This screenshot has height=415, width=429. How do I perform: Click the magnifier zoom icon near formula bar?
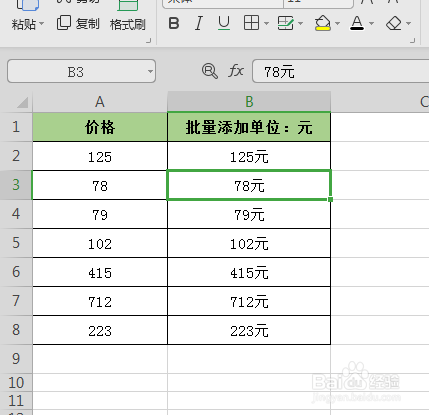click(210, 71)
